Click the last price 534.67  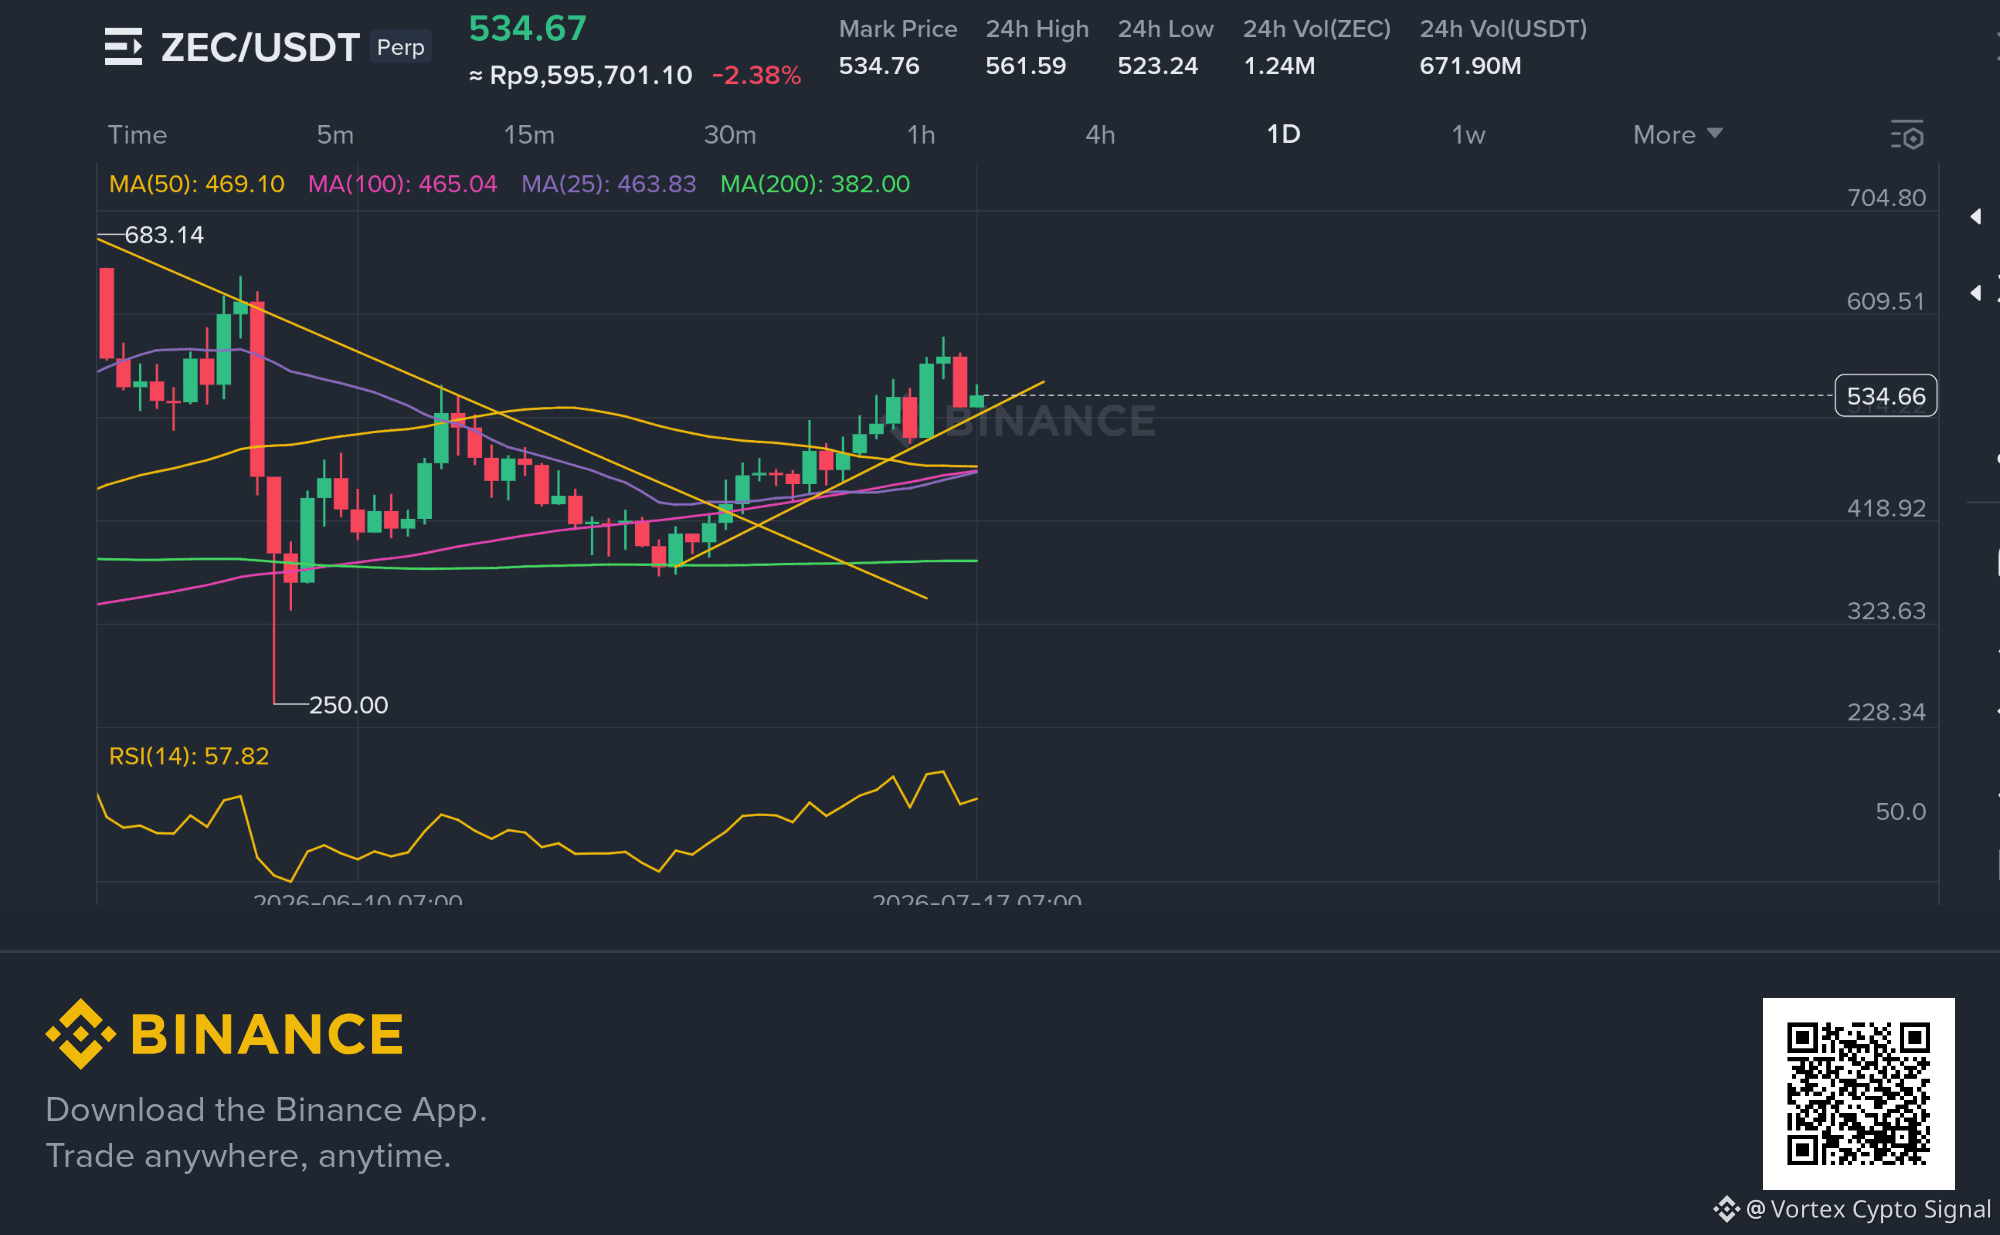tap(528, 28)
